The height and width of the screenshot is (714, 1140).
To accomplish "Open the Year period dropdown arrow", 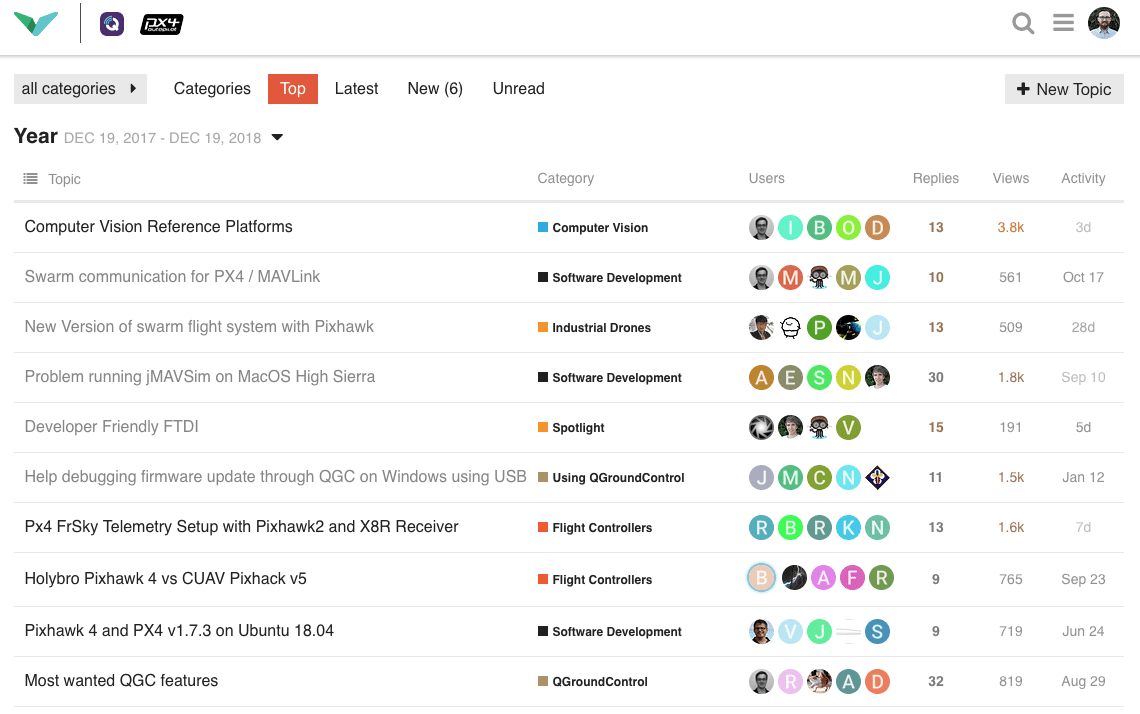I will [278, 138].
